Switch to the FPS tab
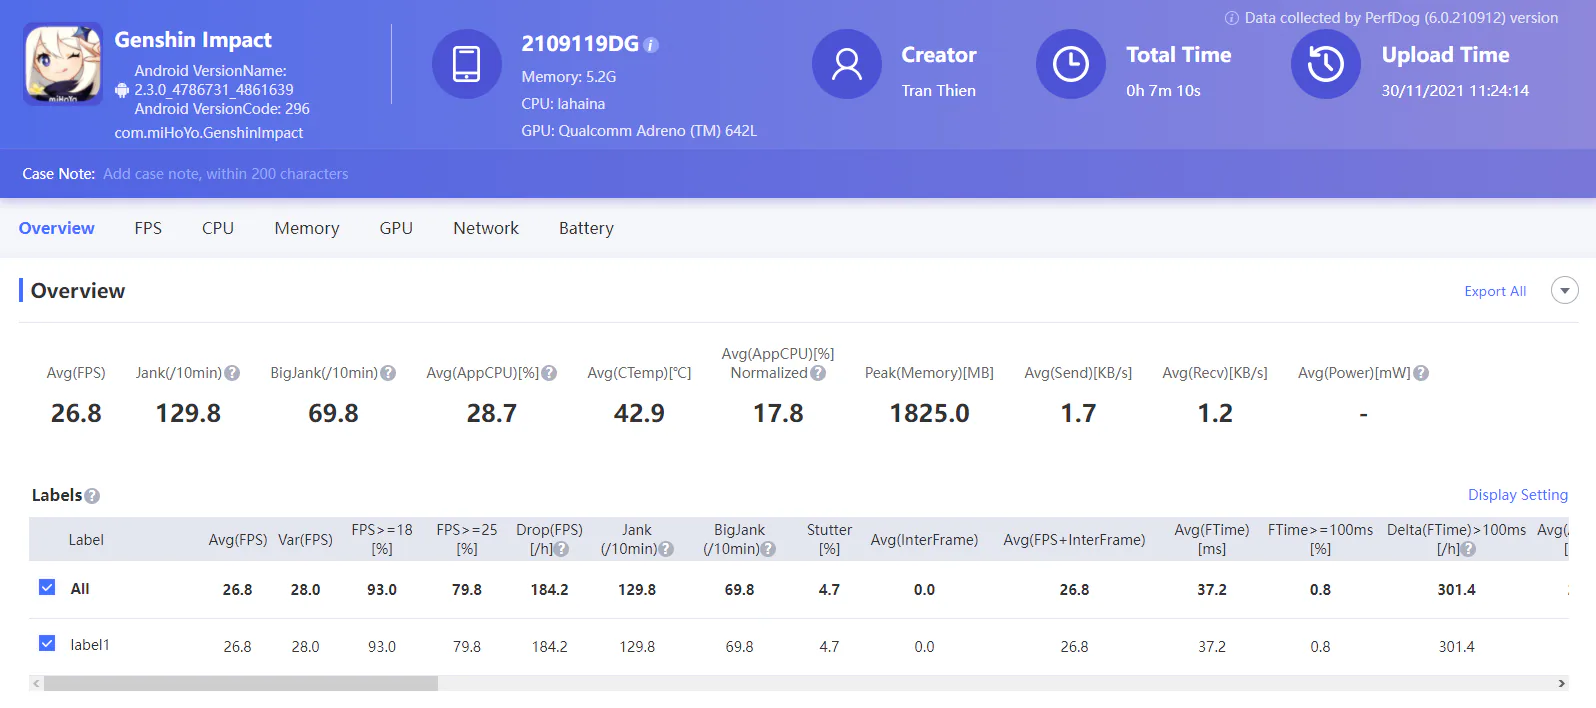The width and height of the screenshot is (1596, 708). click(x=148, y=228)
